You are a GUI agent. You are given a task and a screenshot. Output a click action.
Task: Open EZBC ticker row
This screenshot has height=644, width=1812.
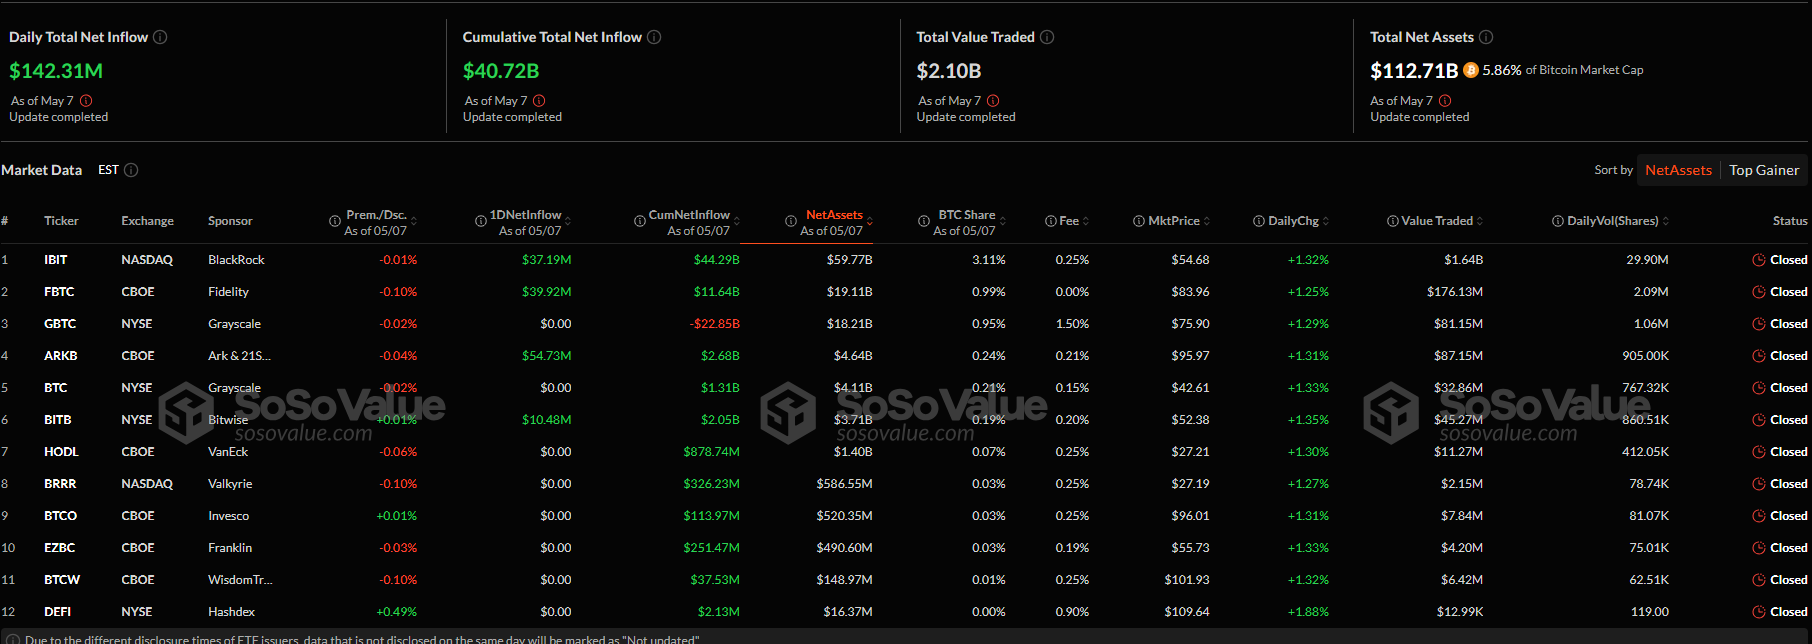[x=59, y=548]
